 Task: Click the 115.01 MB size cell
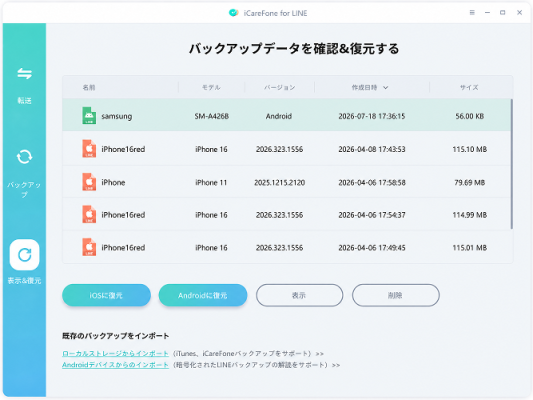point(469,248)
